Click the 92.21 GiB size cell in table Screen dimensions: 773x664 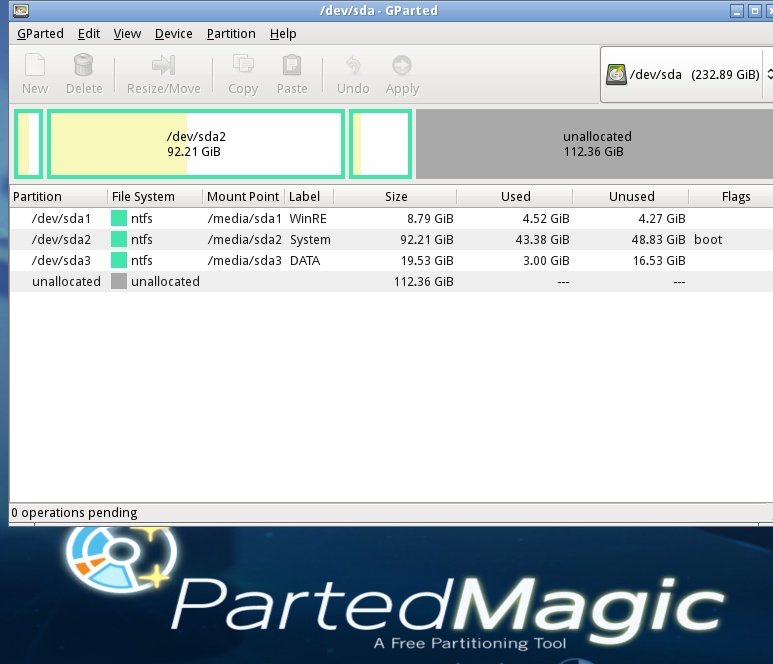(x=427, y=240)
